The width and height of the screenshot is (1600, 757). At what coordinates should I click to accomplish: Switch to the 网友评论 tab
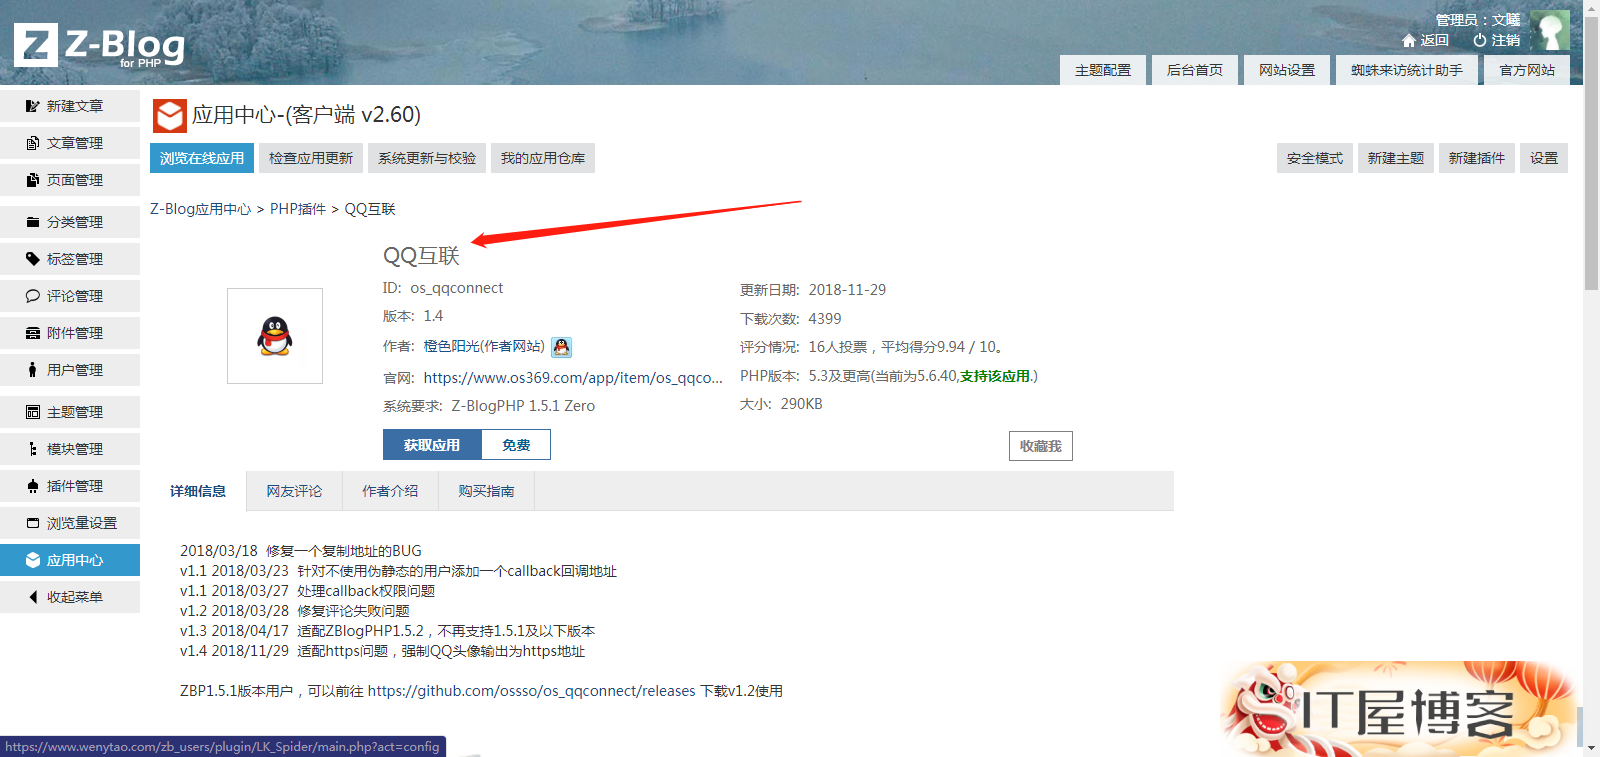(x=294, y=491)
